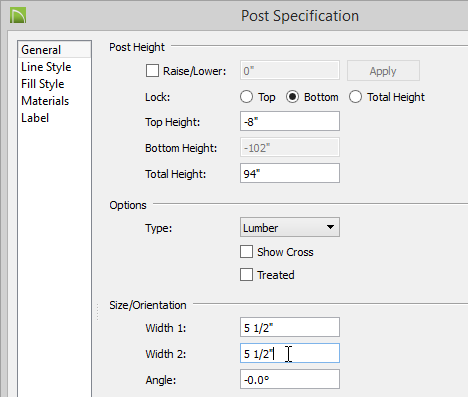
Task: Click the Apply button
Action: [383, 71]
